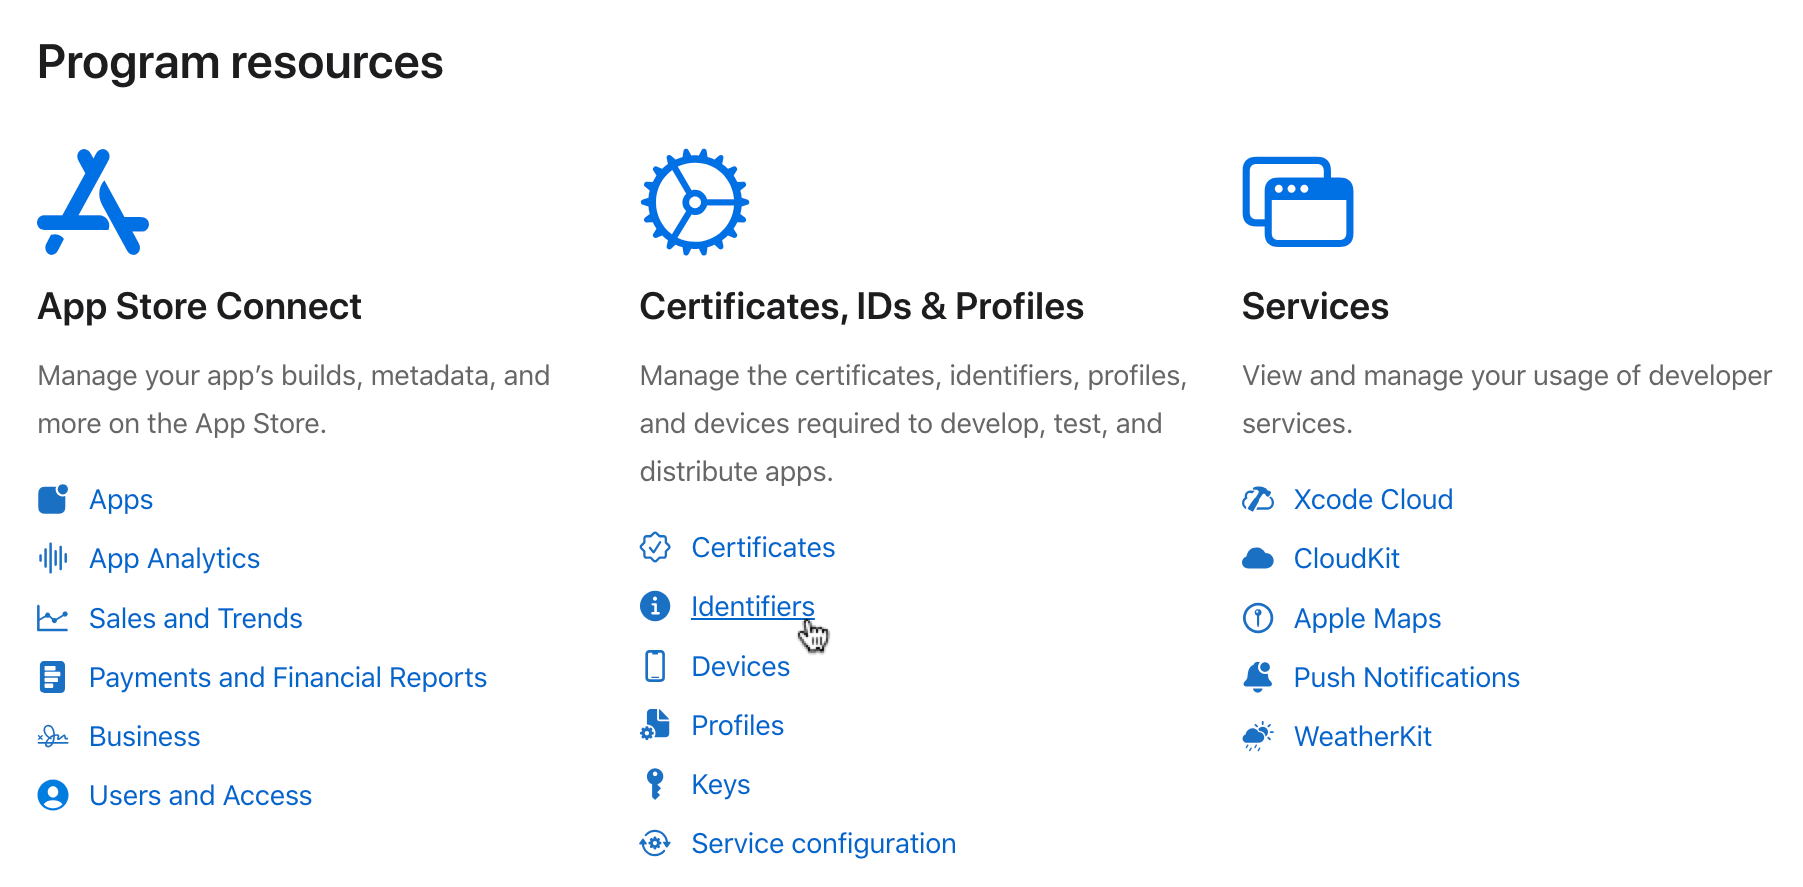
Task: Click the Users and Access person icon
Action: pos(53,795)
